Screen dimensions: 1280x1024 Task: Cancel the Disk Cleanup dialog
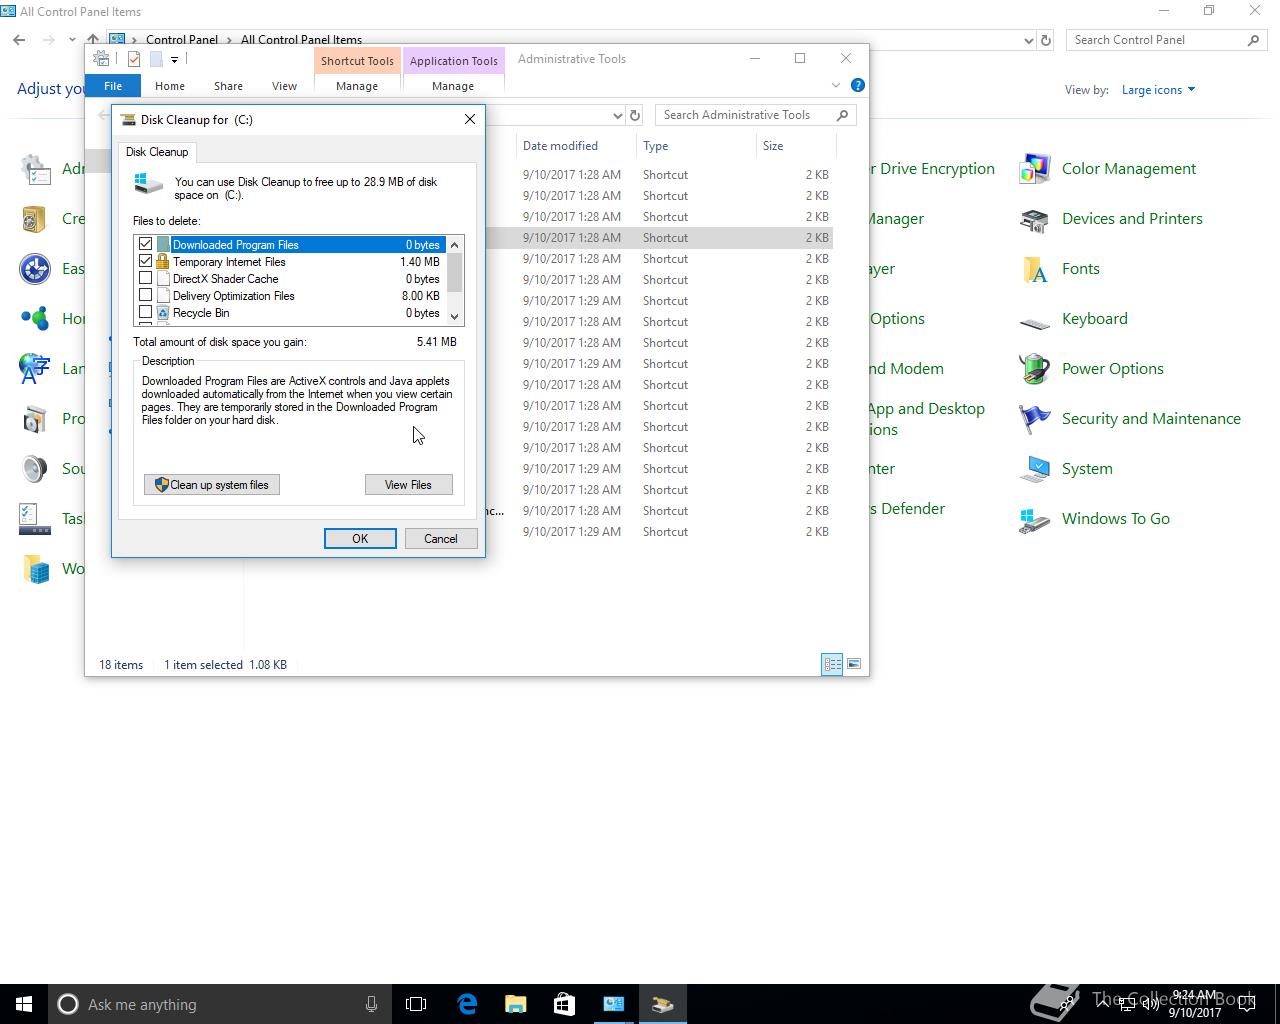[x=441, y=539]
